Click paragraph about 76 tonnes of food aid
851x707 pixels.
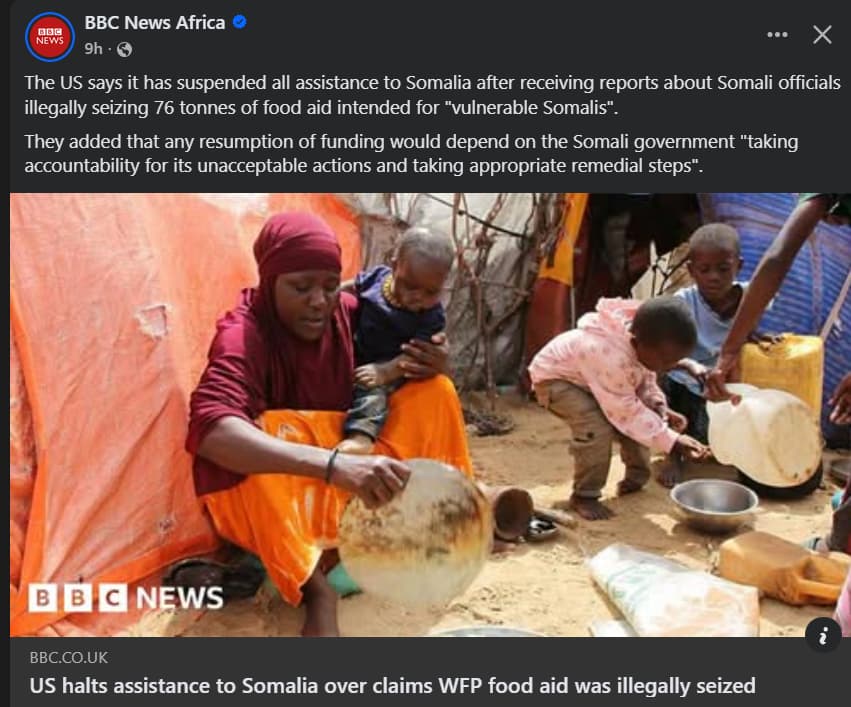(432, 95)
